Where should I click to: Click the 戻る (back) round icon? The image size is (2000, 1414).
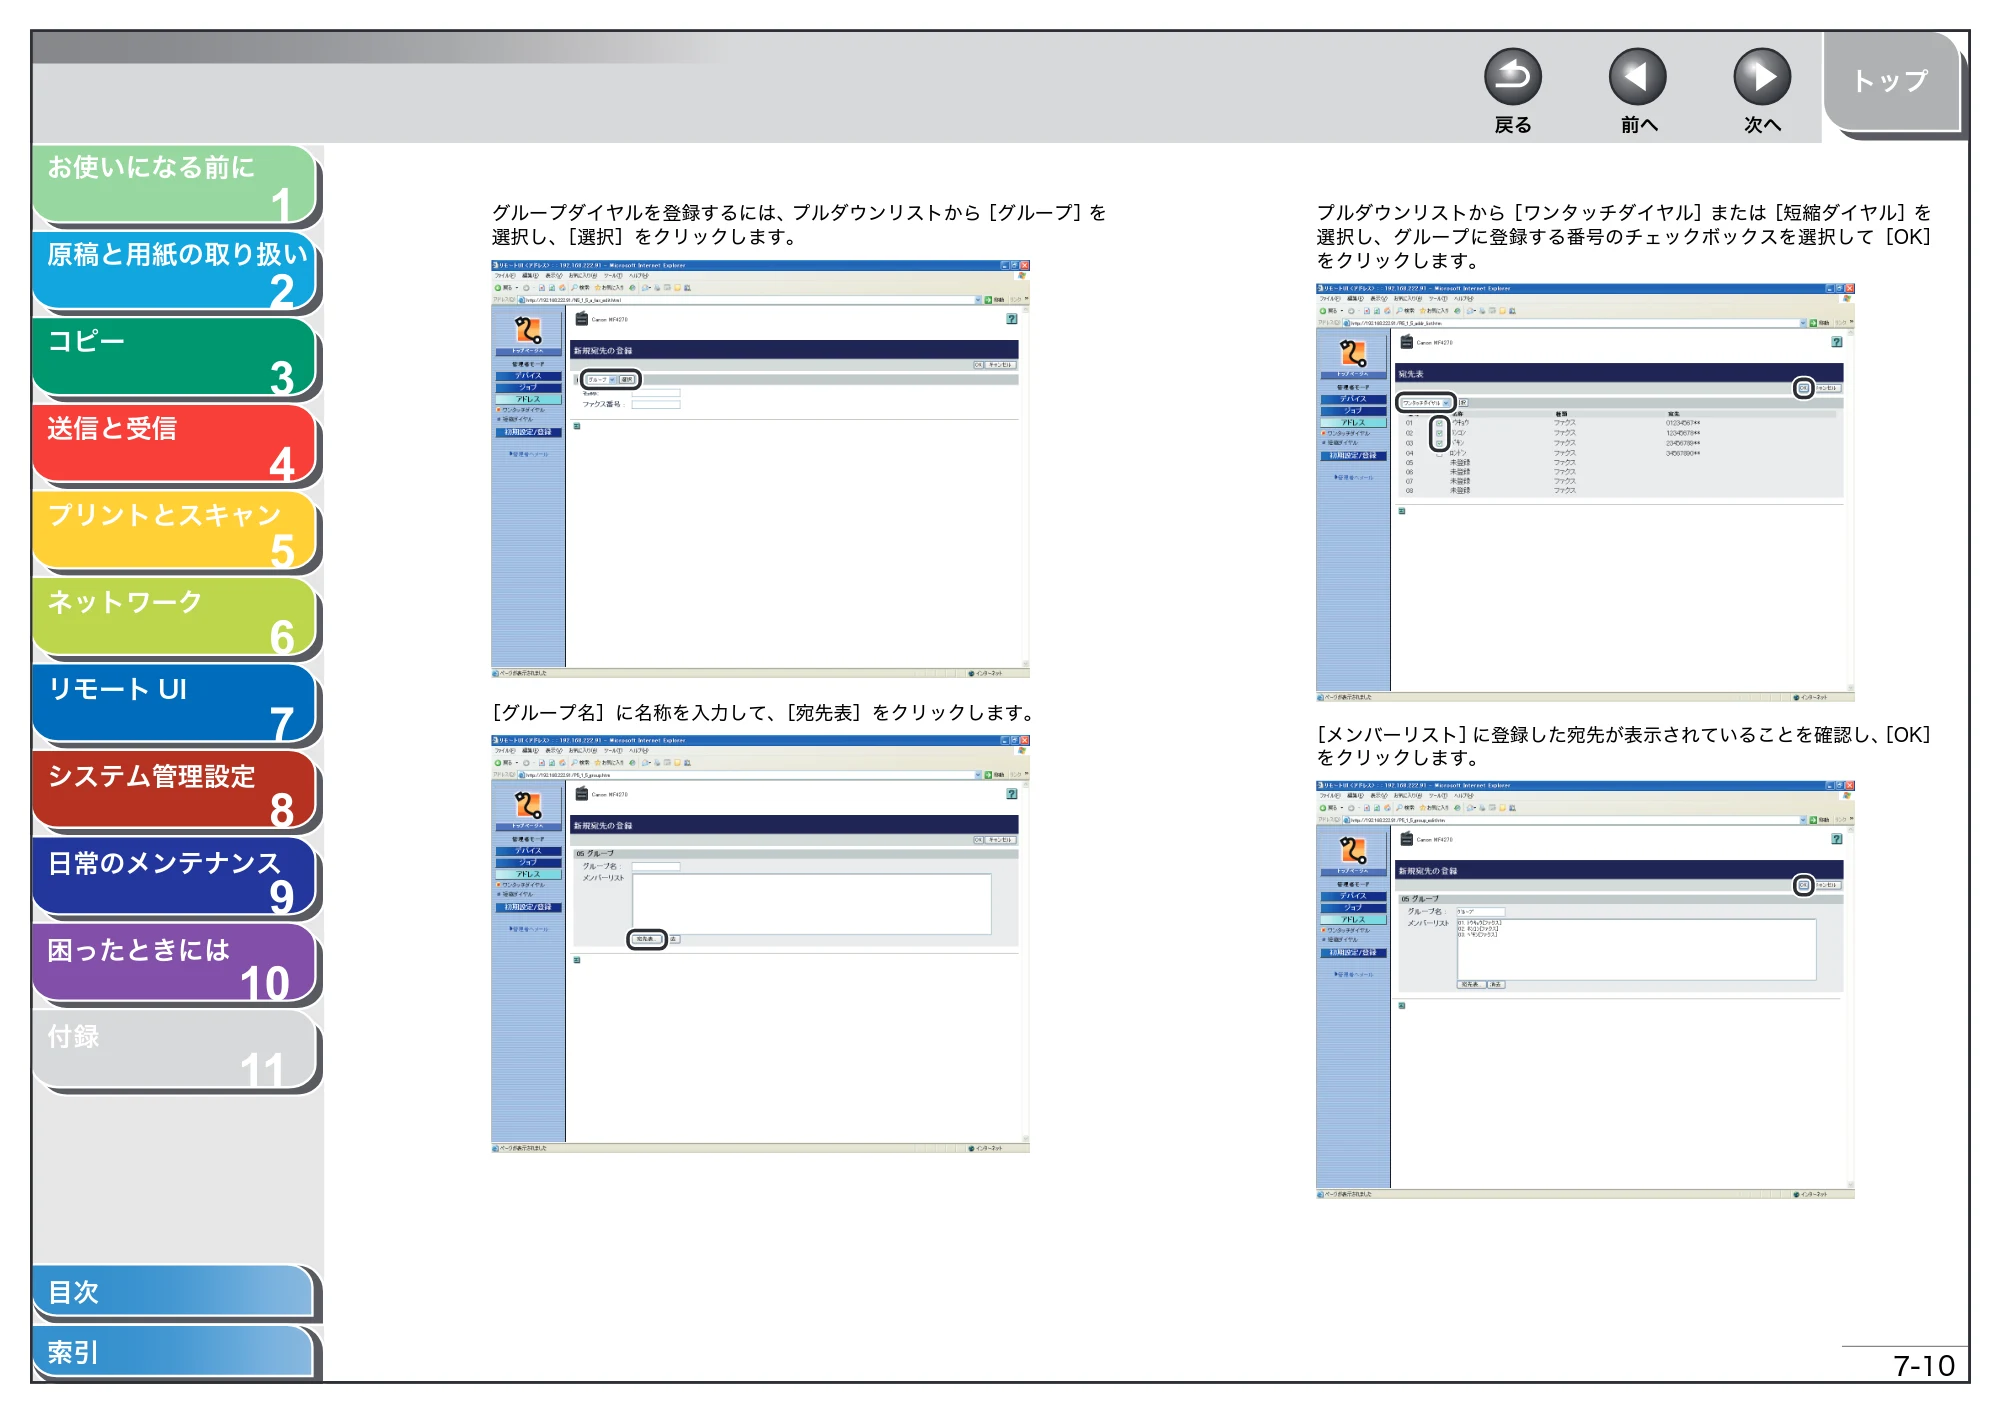tap(1512, 77)
